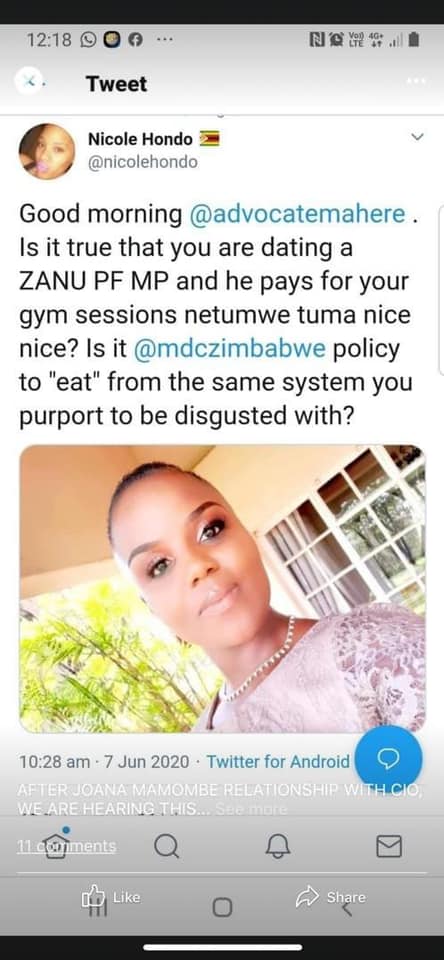Share the Facebook post
444x960 pixels.
(x=331, y=898)
